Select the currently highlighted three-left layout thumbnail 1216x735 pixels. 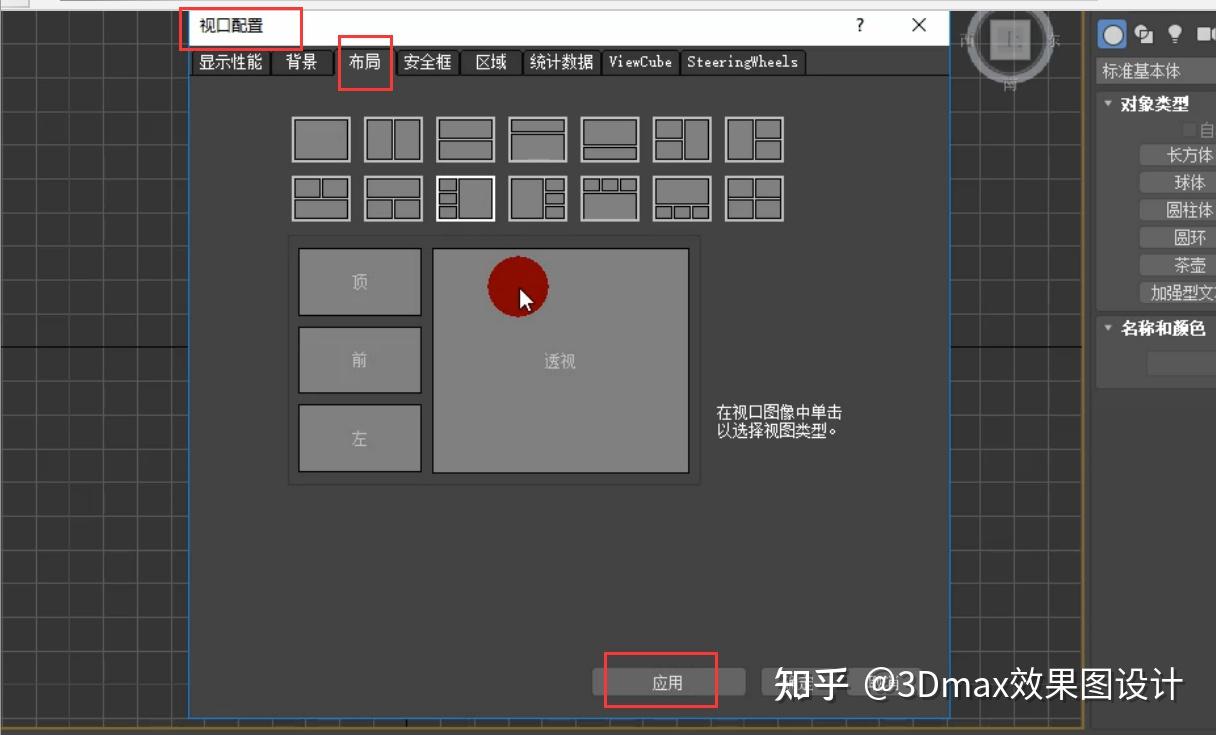465,197
